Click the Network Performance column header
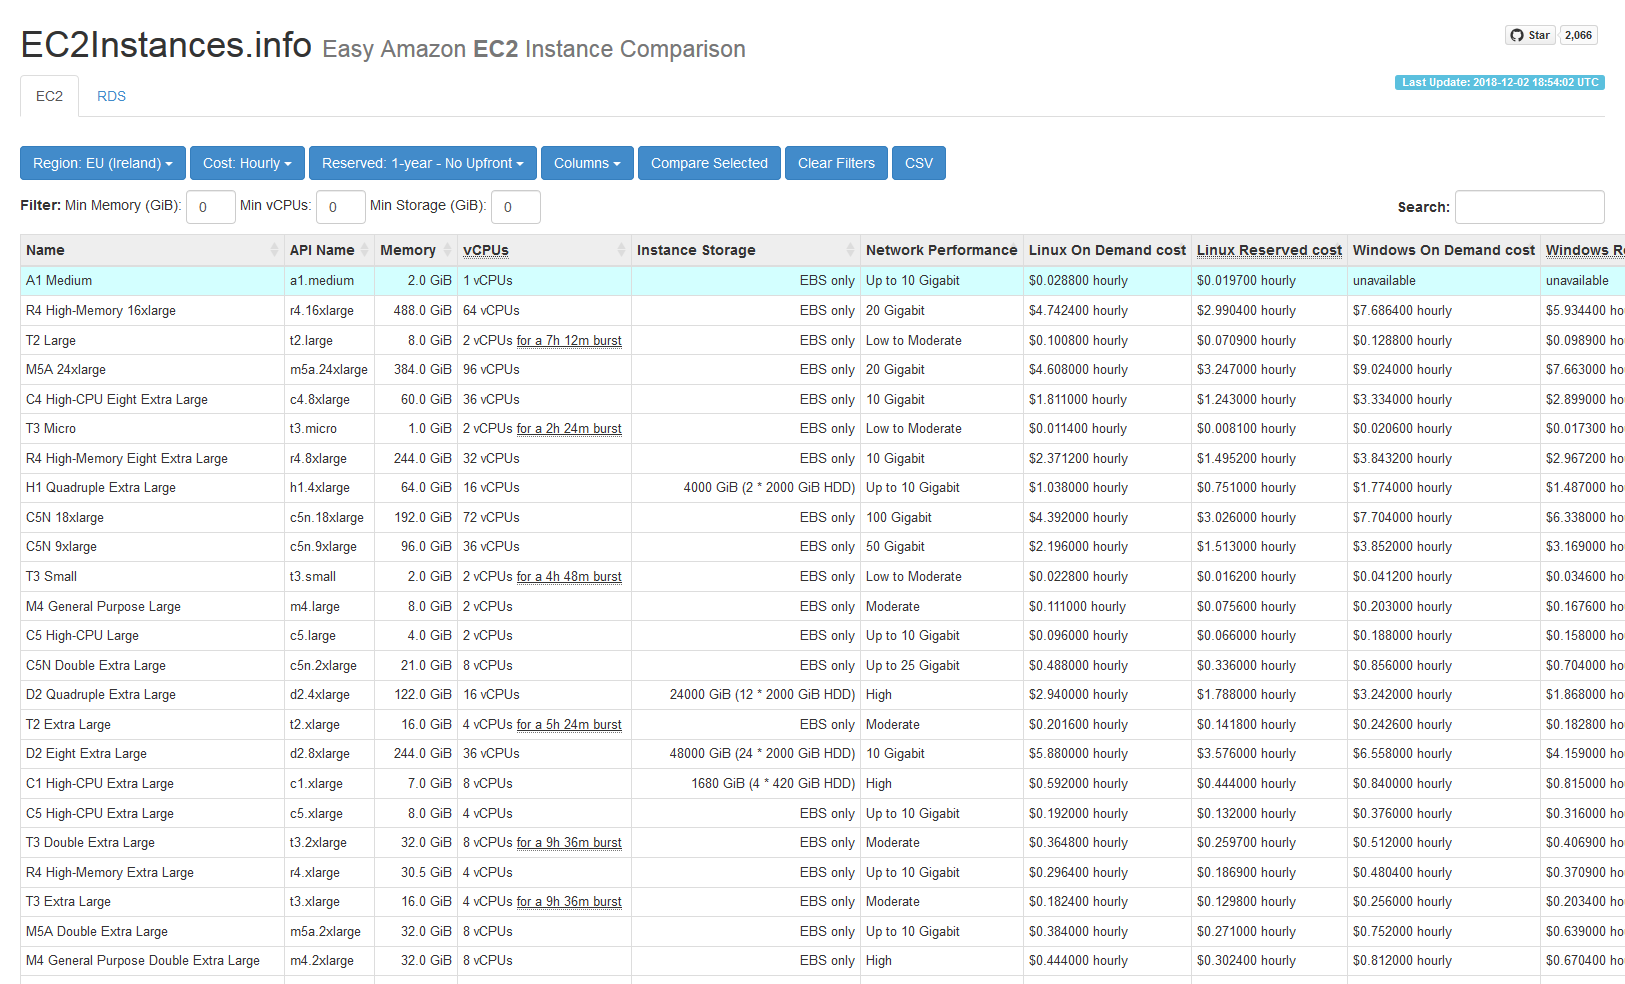The width and height of the screenshot is (1625, 984). point(941,250)
